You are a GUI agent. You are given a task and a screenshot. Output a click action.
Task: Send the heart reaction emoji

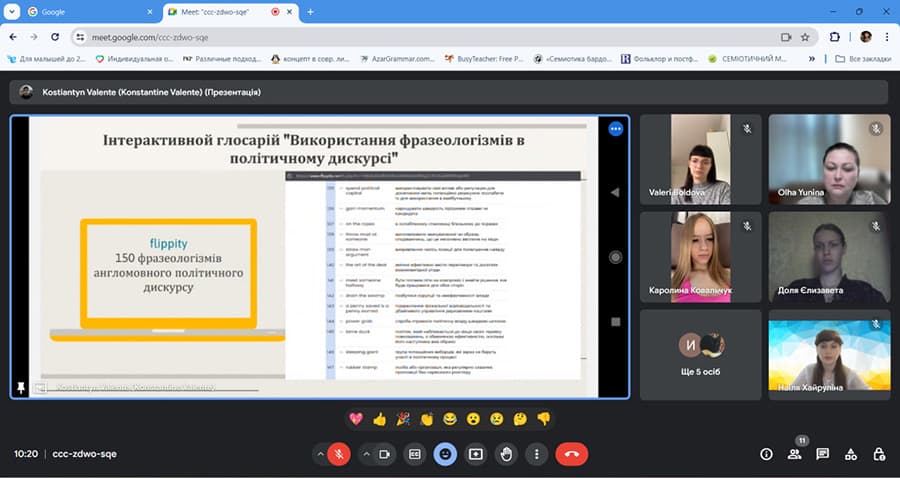(x=356, y=418)
